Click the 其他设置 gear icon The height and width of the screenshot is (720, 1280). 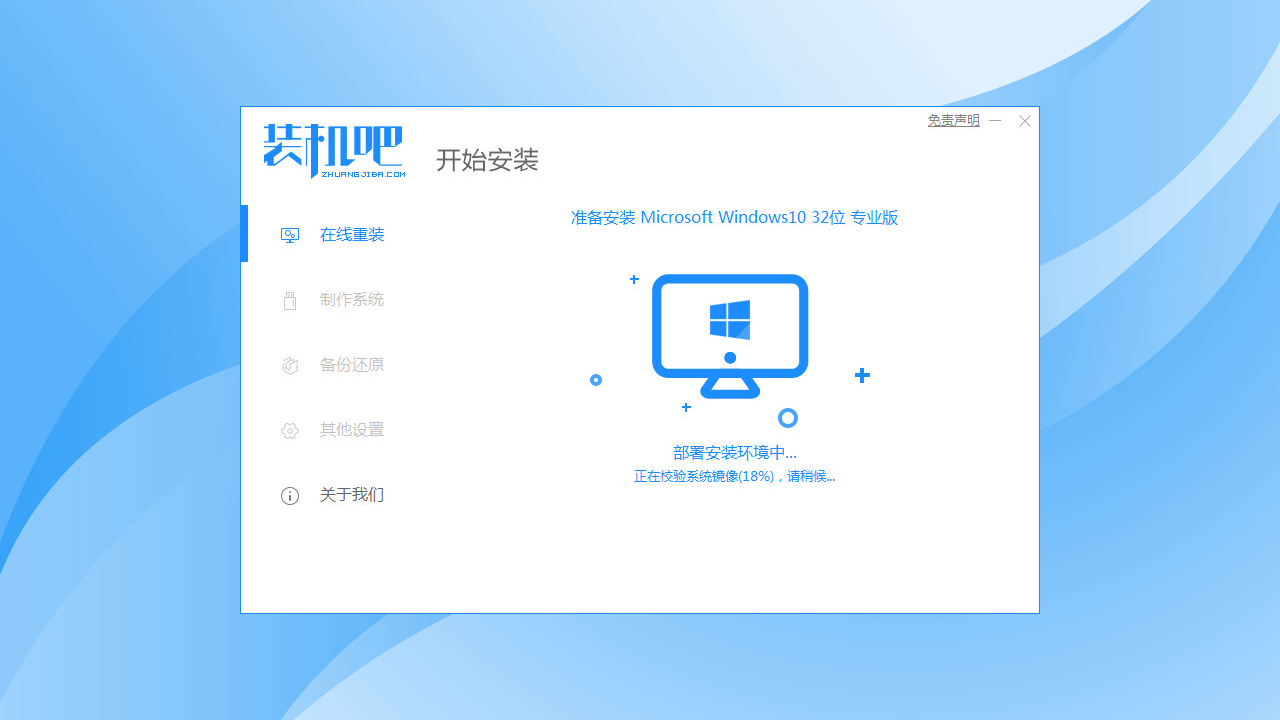coord(290,430)
